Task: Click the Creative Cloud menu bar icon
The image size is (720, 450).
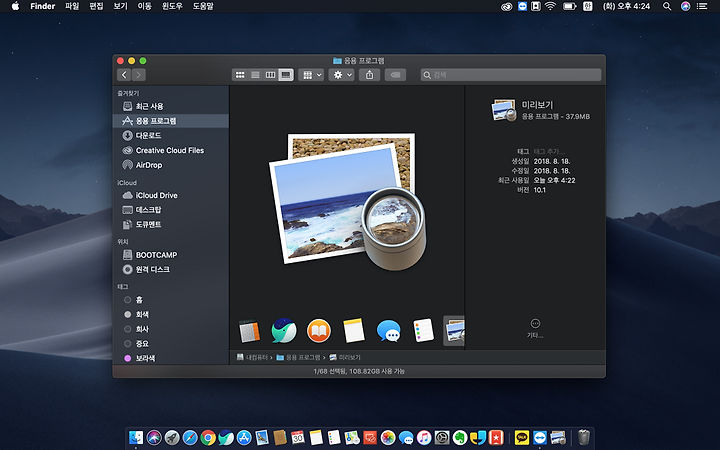Action: click(506, 6)
